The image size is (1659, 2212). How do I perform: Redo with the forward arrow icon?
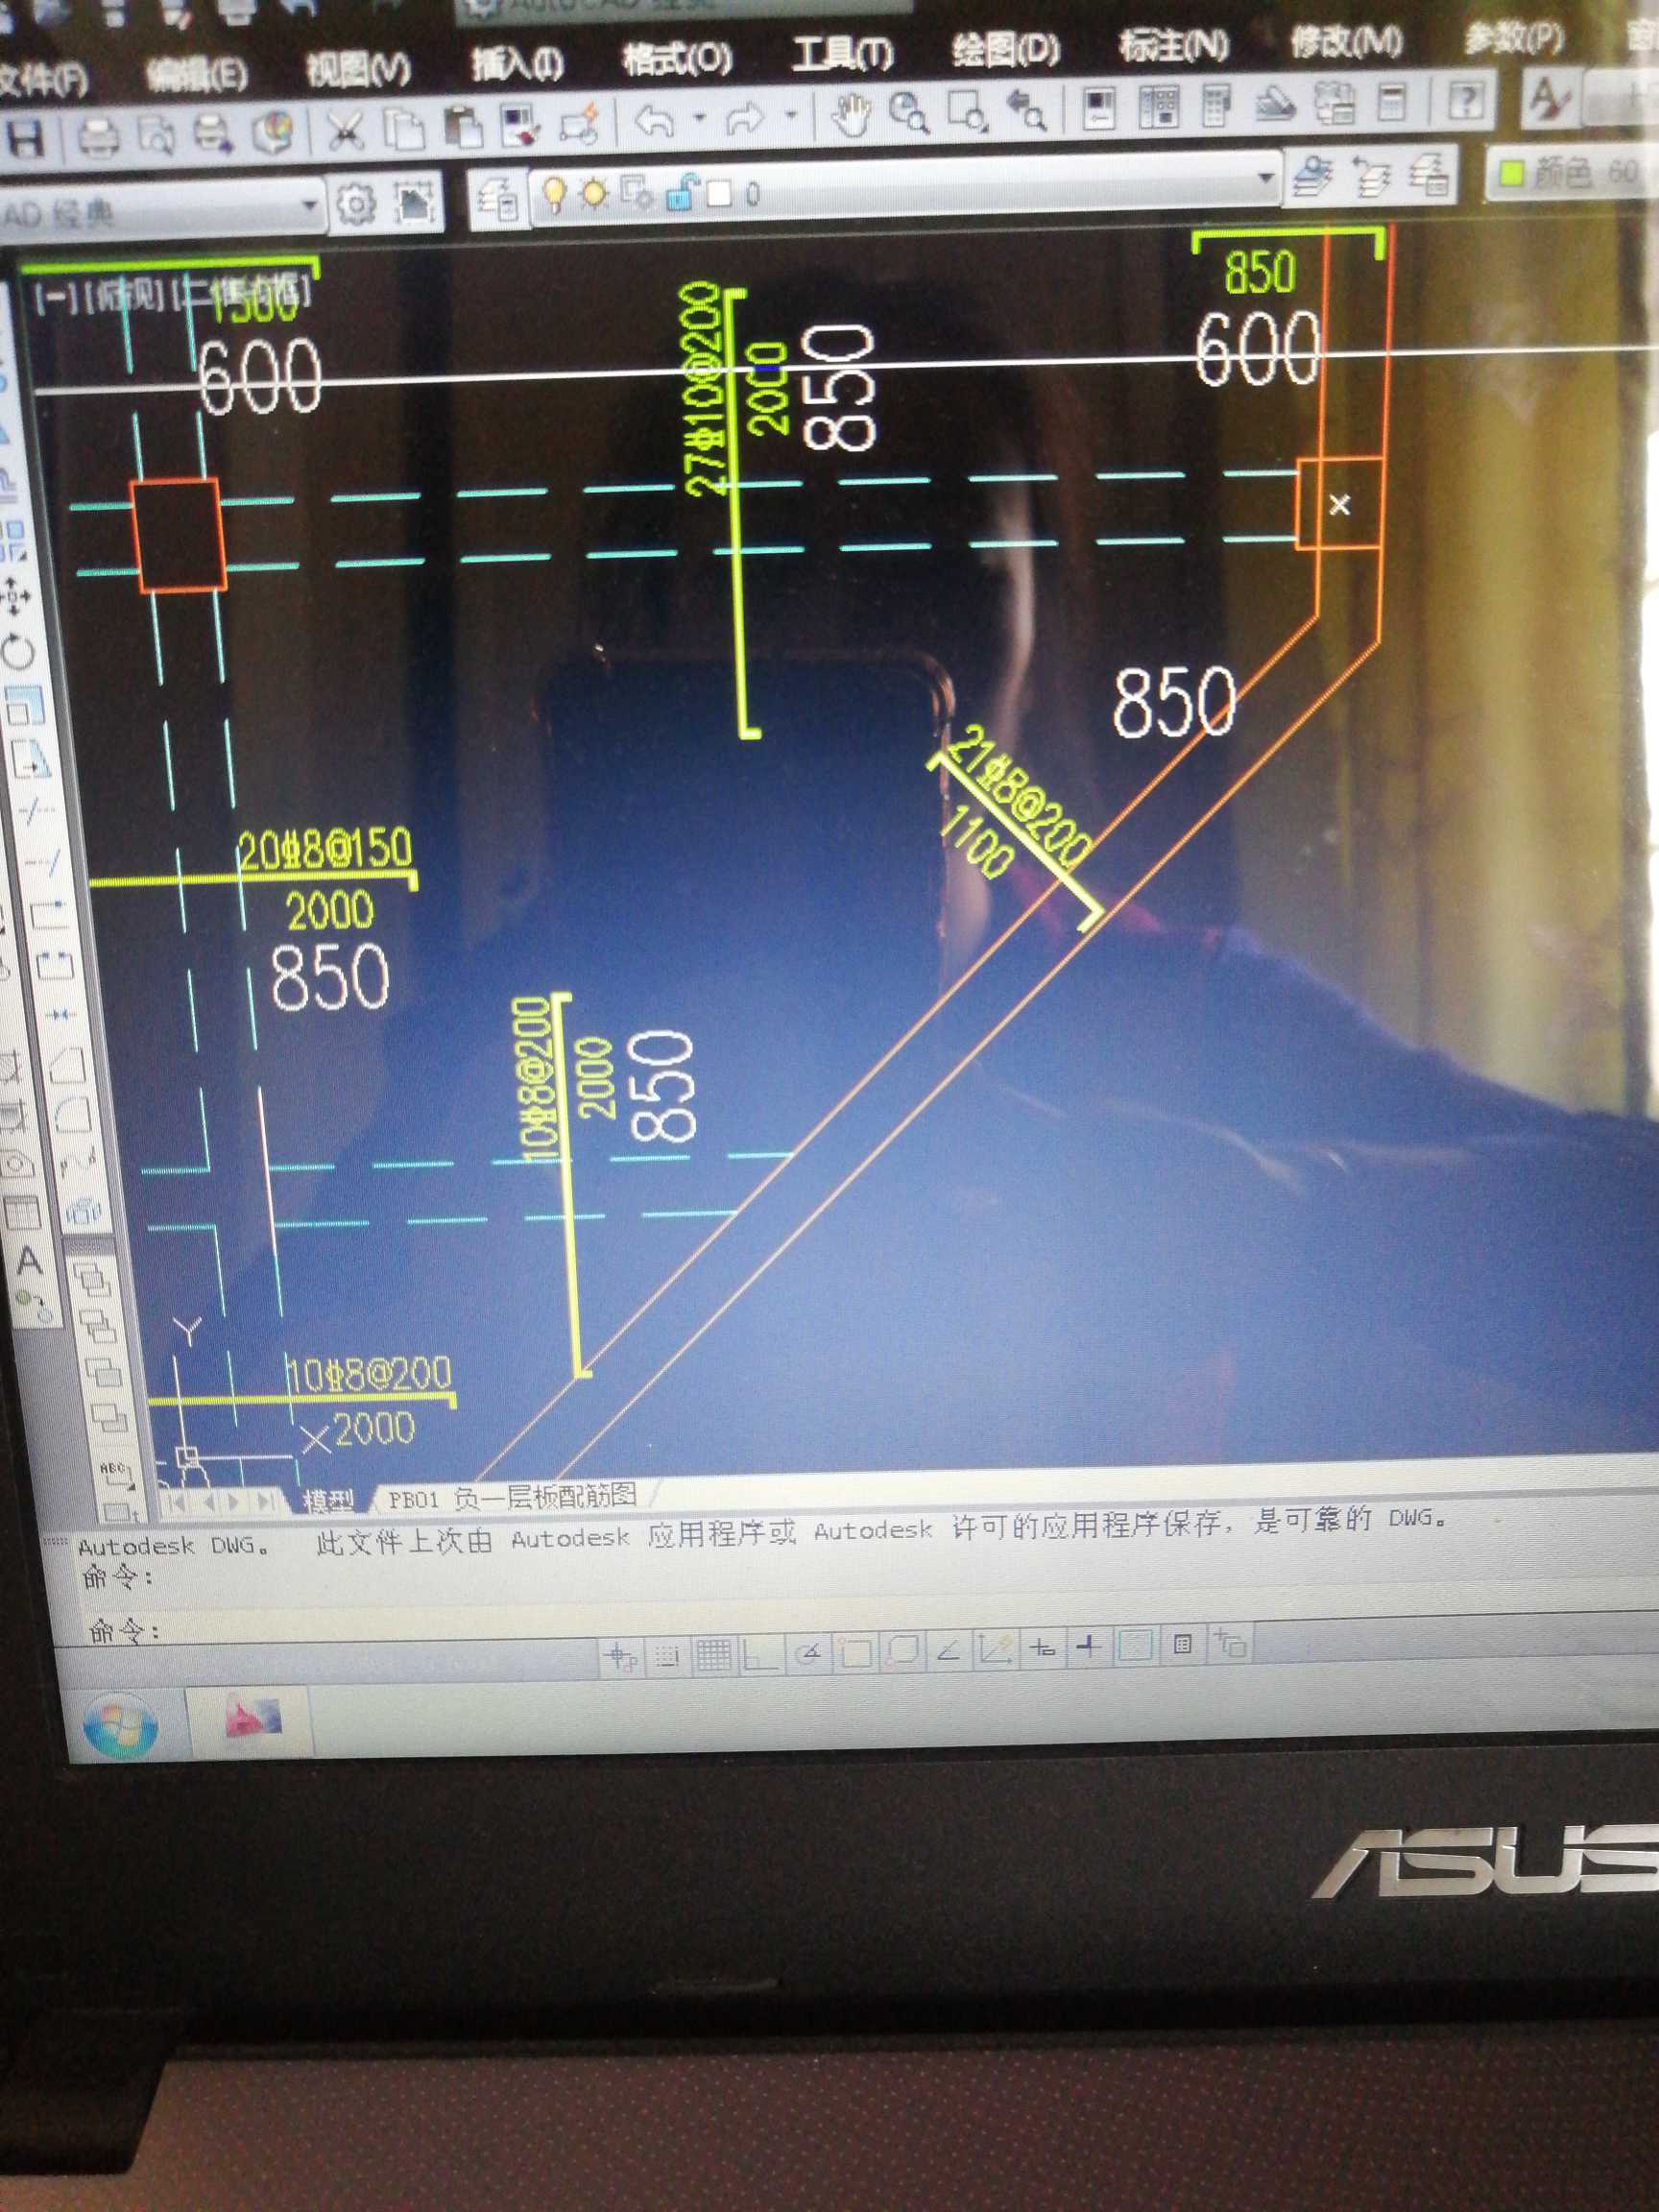pyautogui.click(x=745, y=121)
